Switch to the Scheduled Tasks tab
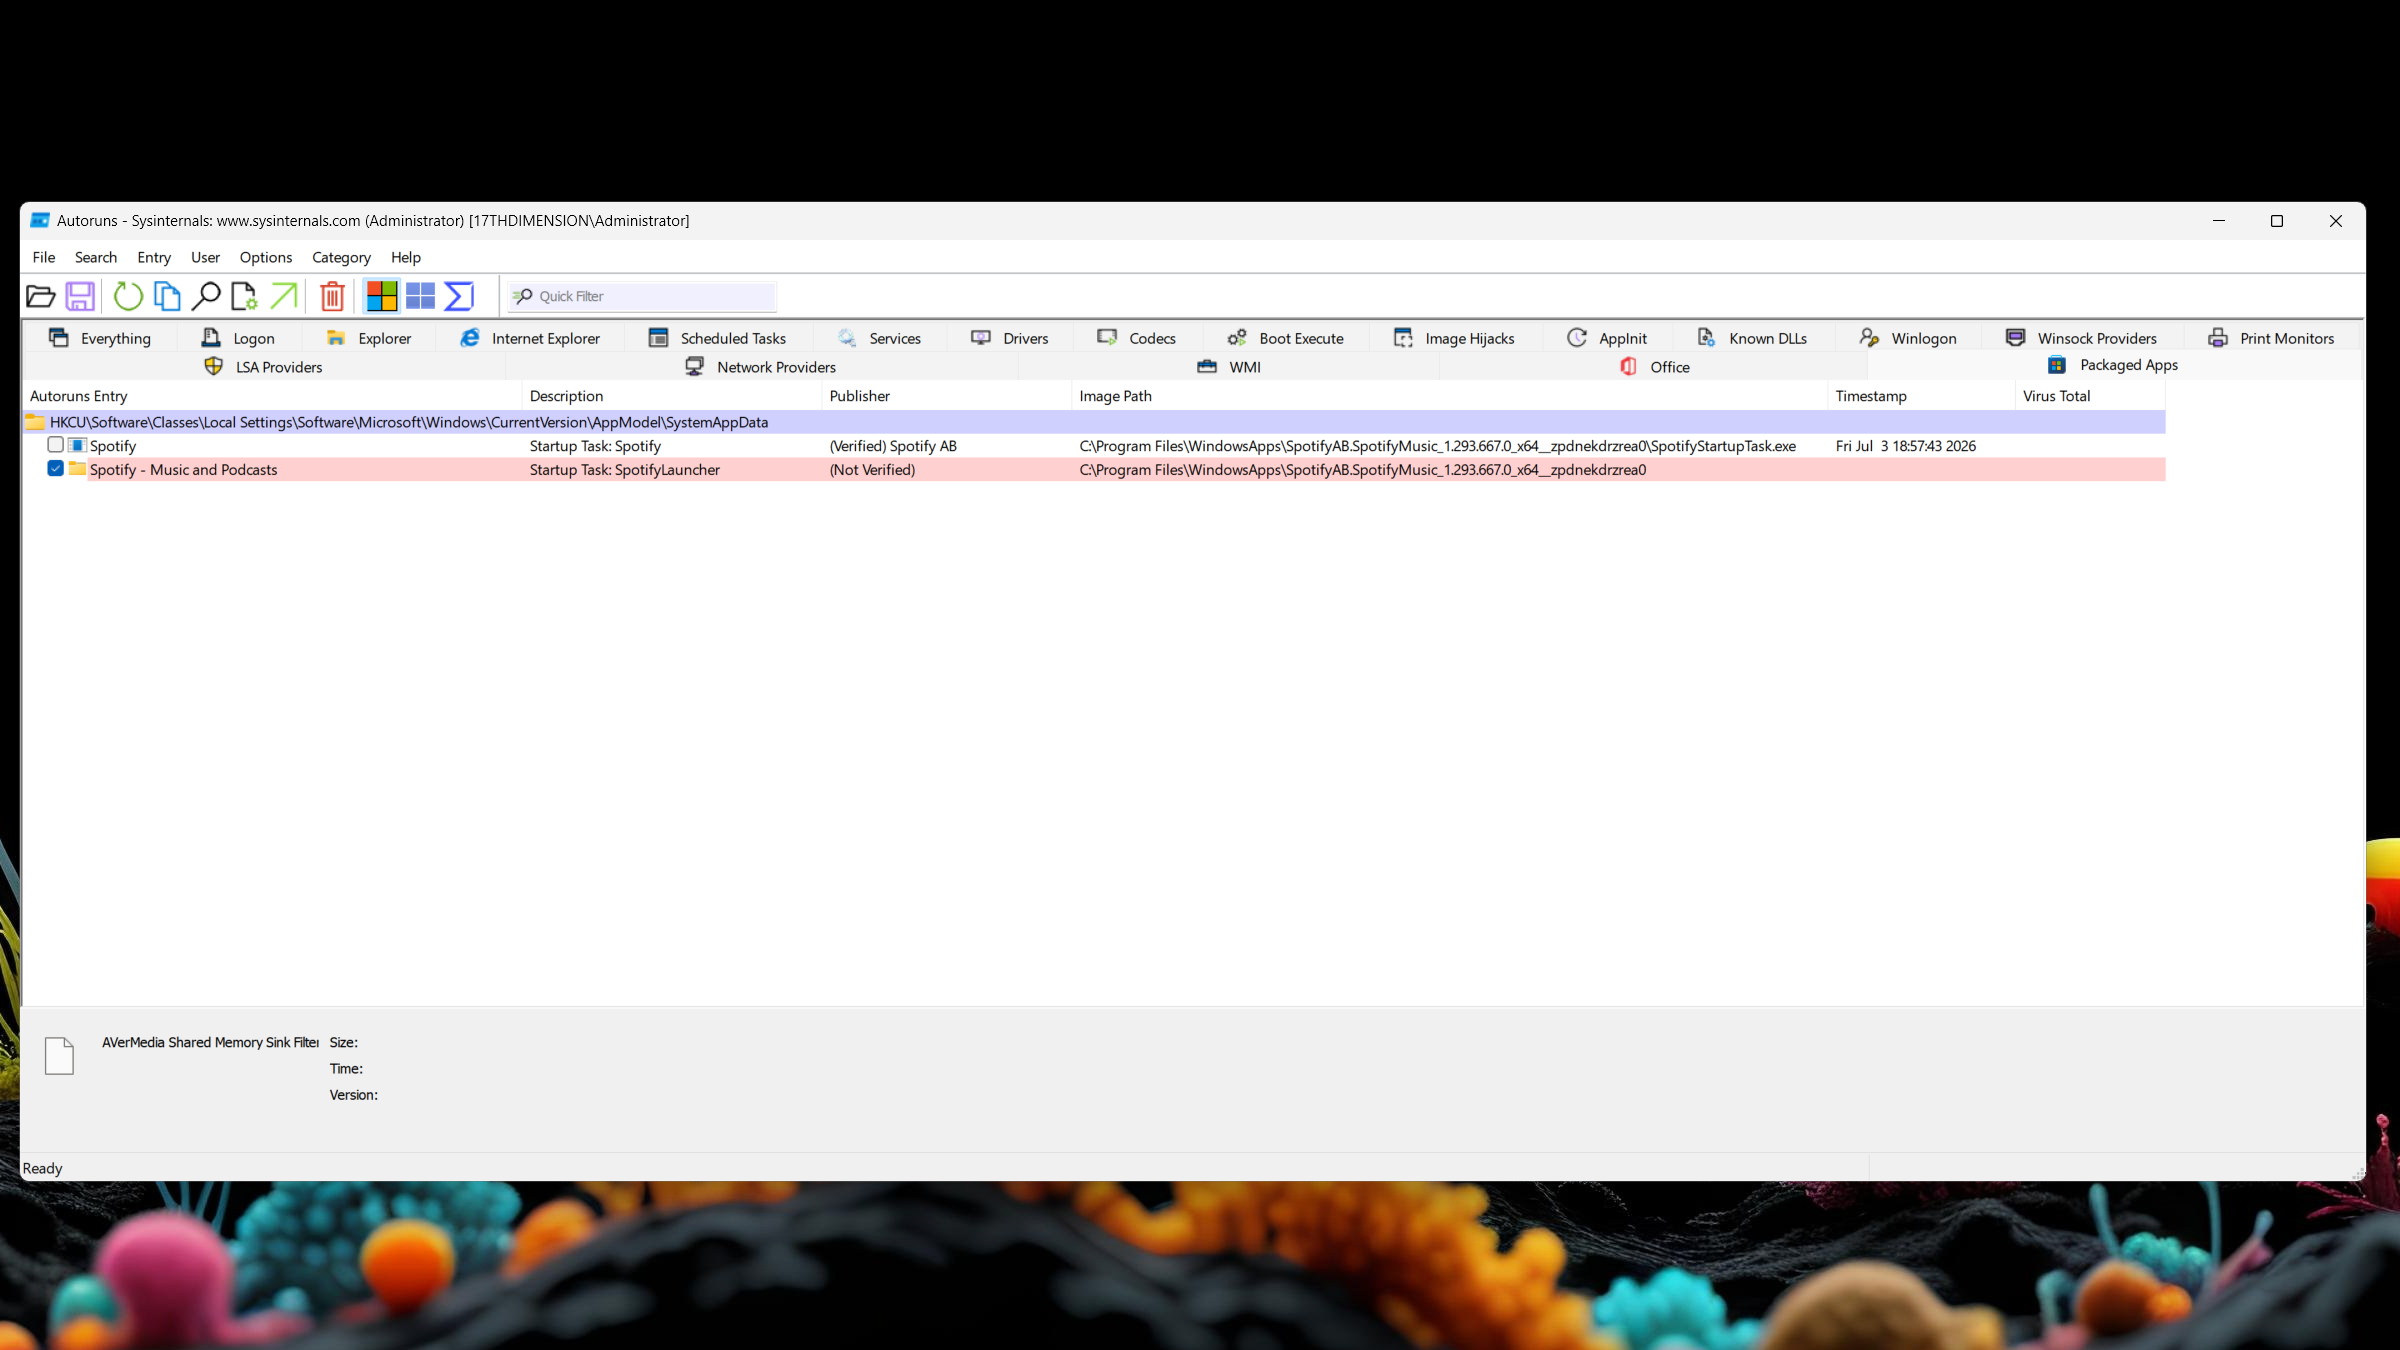Viewport: 2400px width, 1350px height. pyautogui.click(x=718, y=338)
